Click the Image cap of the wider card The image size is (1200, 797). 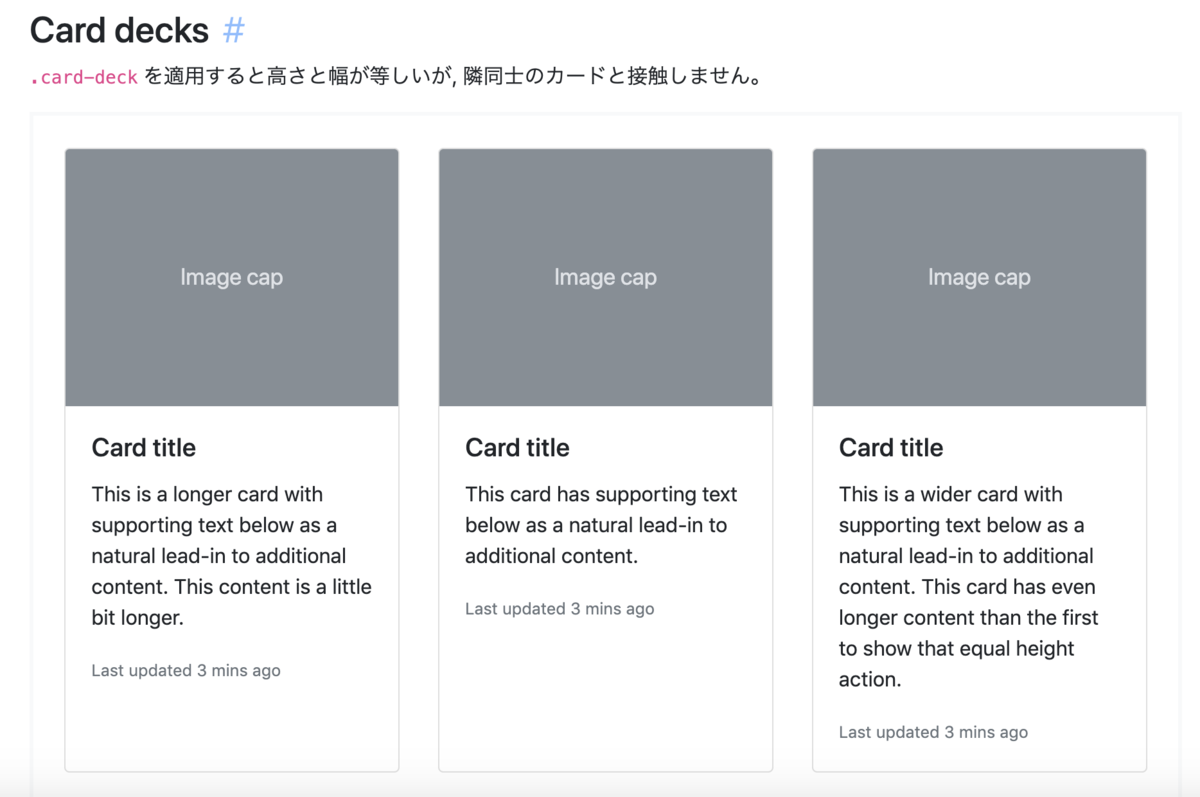979,278
